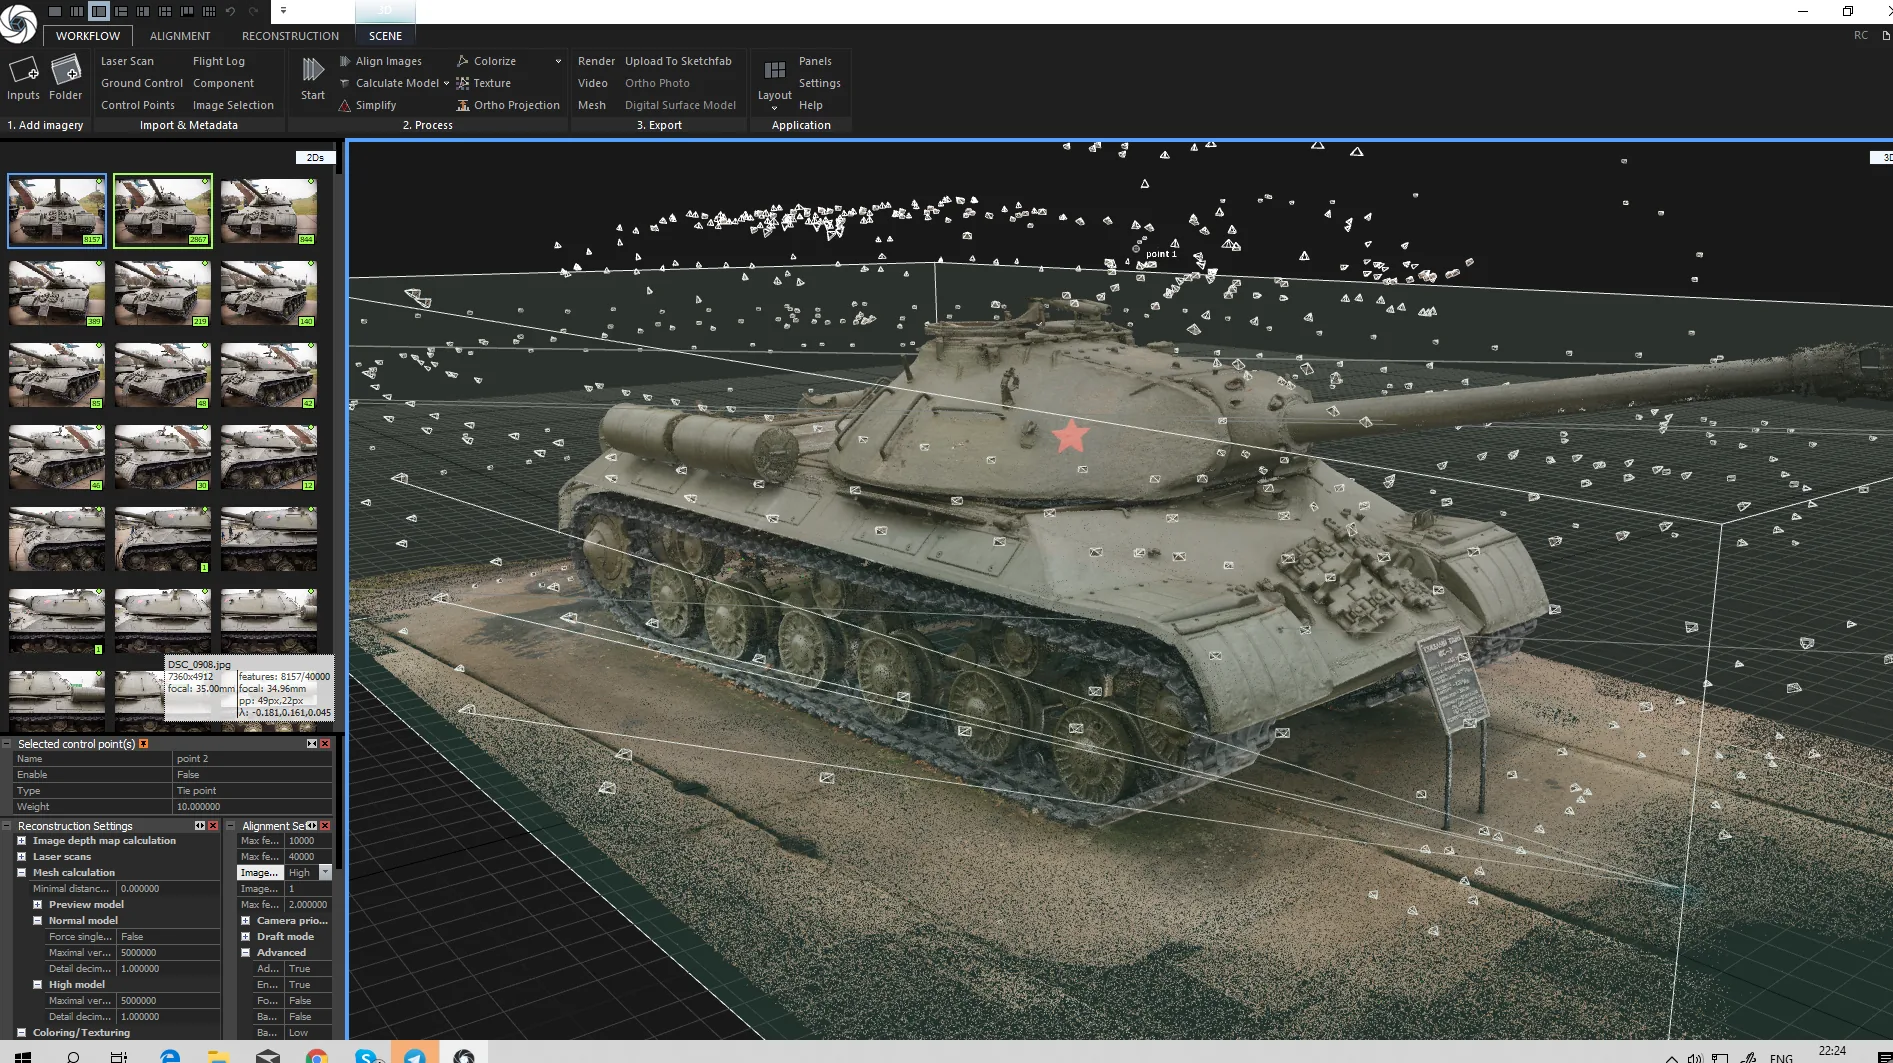
Task: Open Windows Start menu
Action: (x=22, y=1056)
